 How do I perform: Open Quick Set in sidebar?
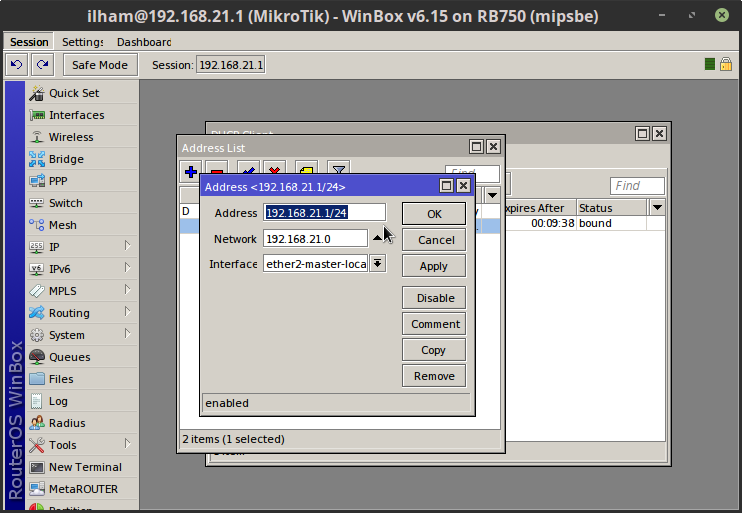[x=82, y=93]
